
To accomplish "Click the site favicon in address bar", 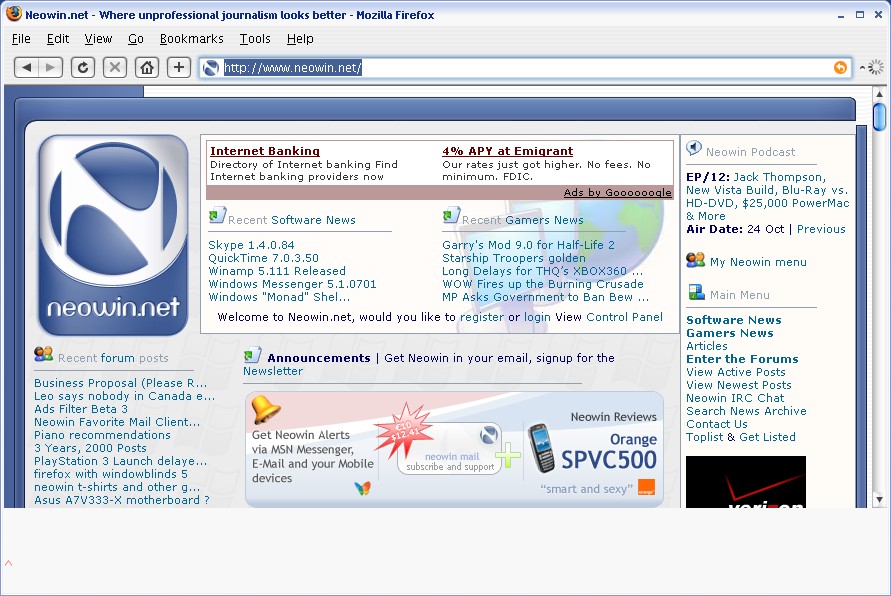I will (211, 68).
